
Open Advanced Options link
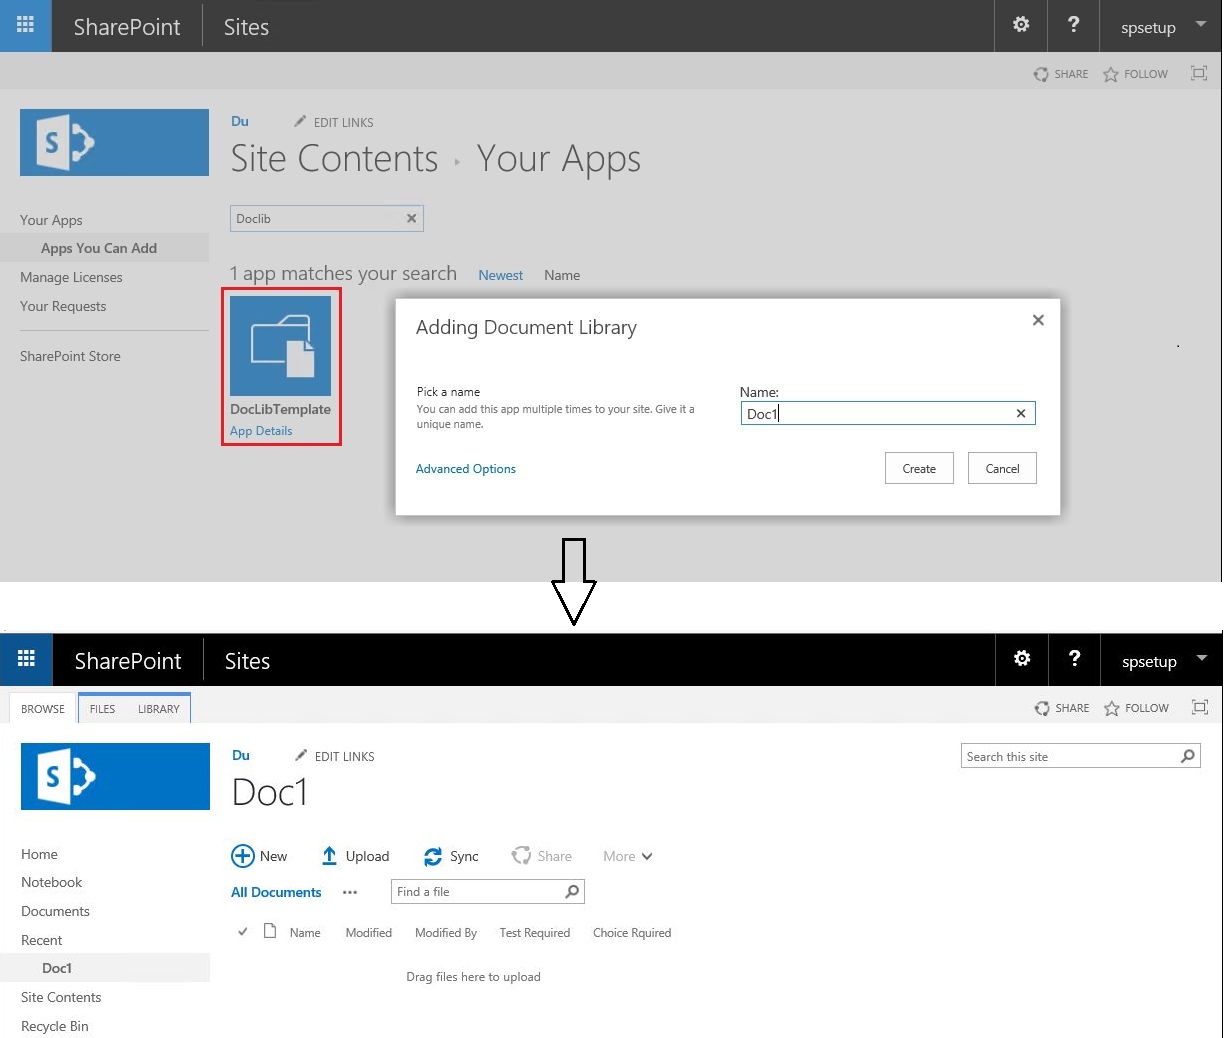(466, 468)
